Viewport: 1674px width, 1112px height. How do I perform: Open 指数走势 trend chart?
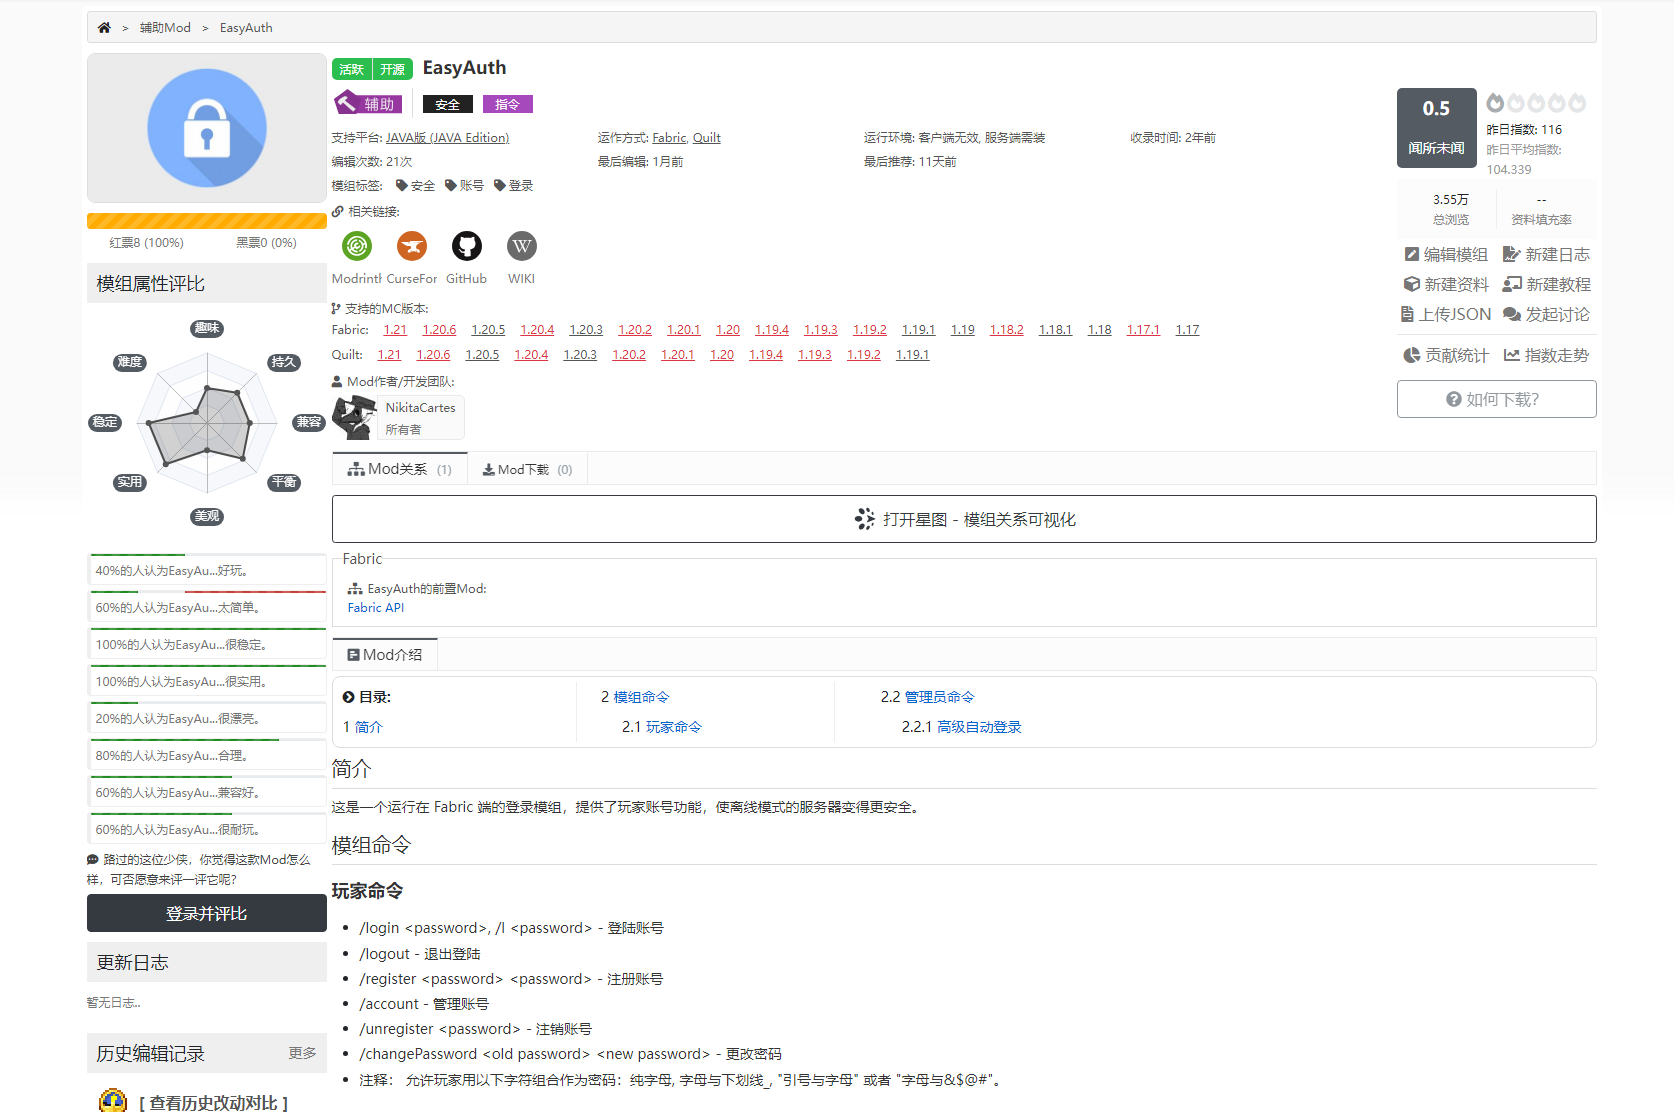coord(1546,356)
